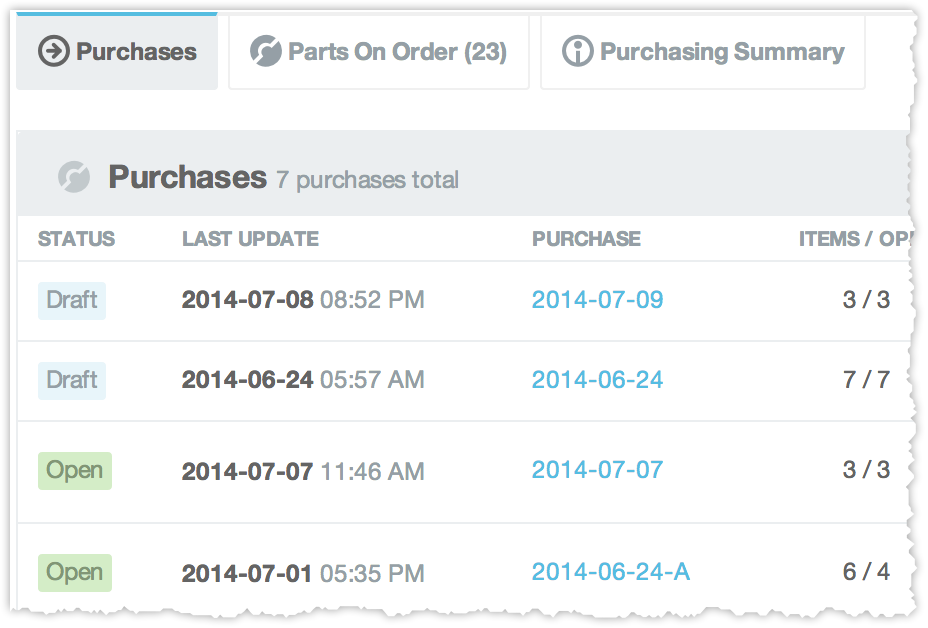Click the Open badge for 2014-07-07
Viewport: 928px width, 628px height.
[x=75, y=471]
